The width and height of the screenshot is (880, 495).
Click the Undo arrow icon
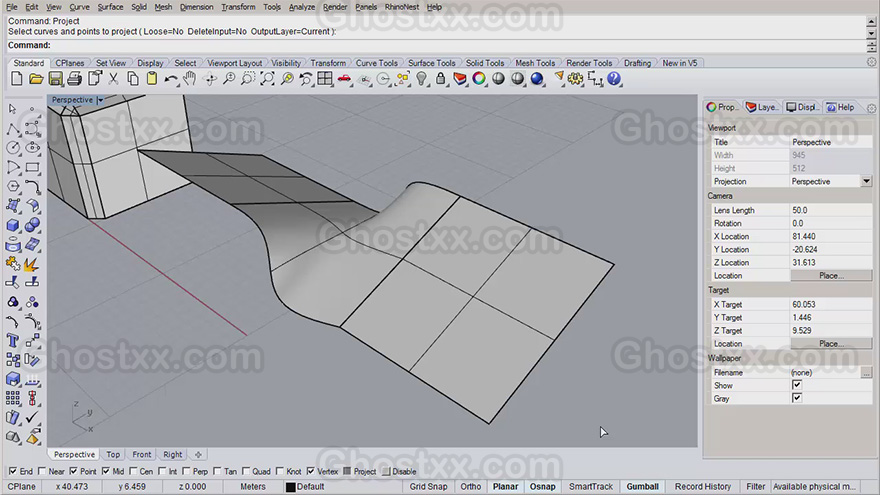point(171,79)
